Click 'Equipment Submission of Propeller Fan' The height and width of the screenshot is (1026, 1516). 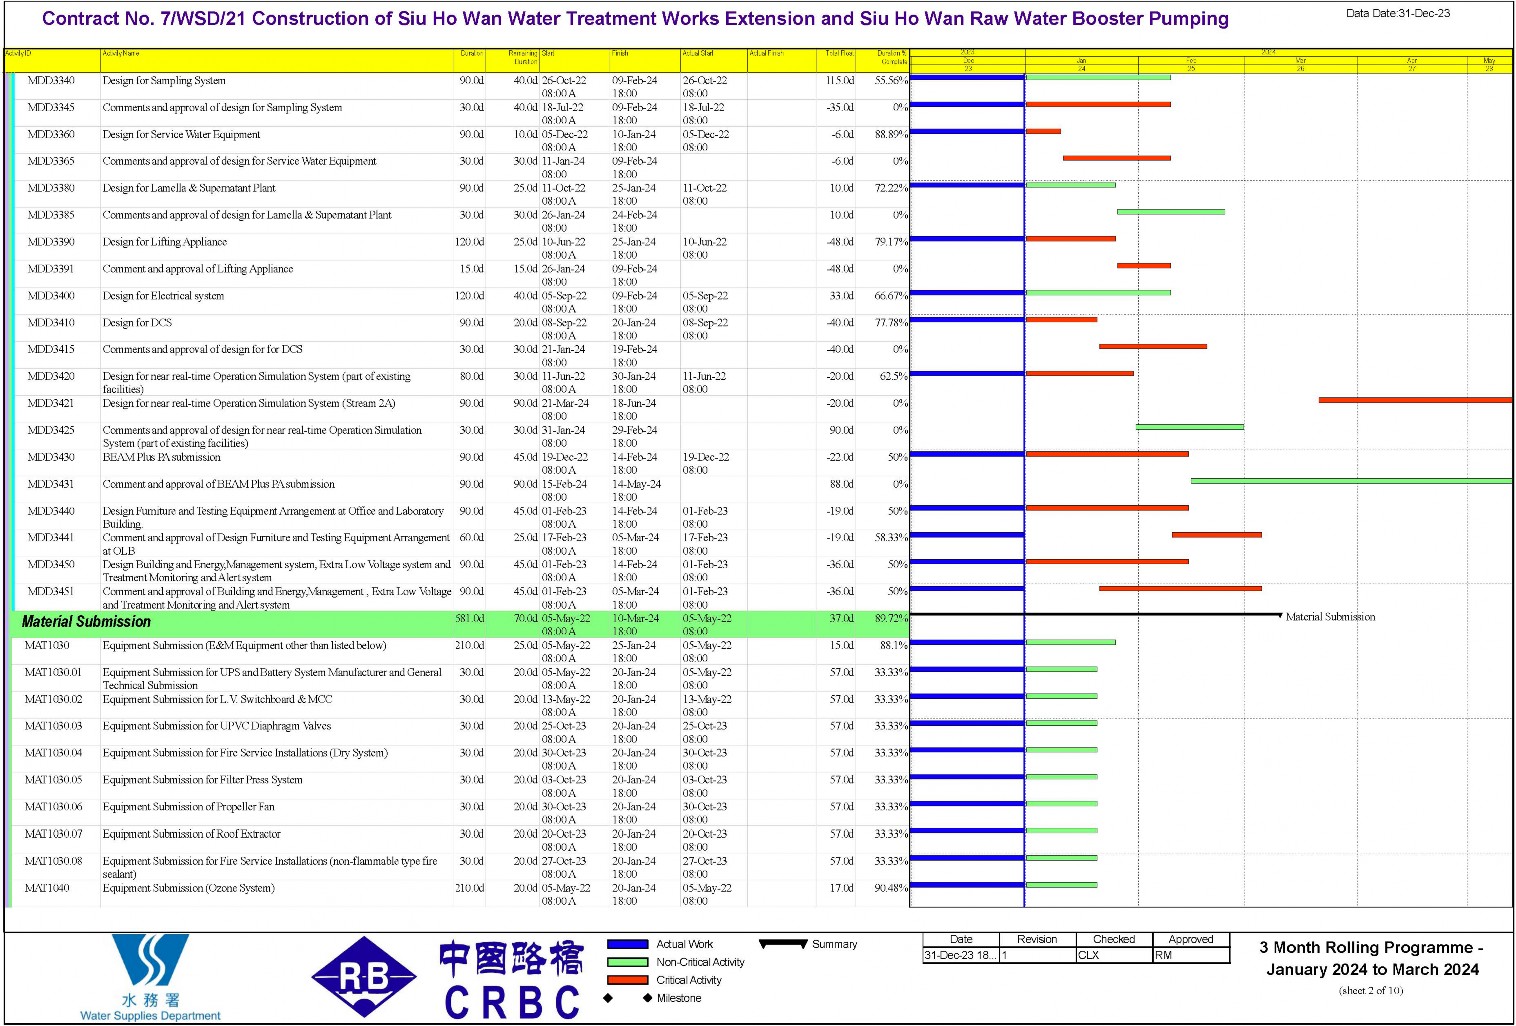188,807
